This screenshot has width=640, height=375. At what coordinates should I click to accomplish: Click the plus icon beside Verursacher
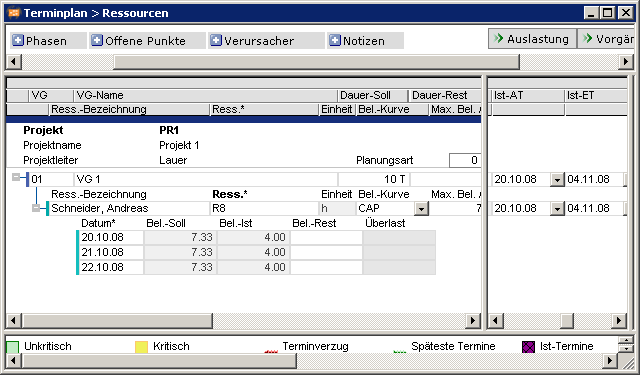click(216, 40)
